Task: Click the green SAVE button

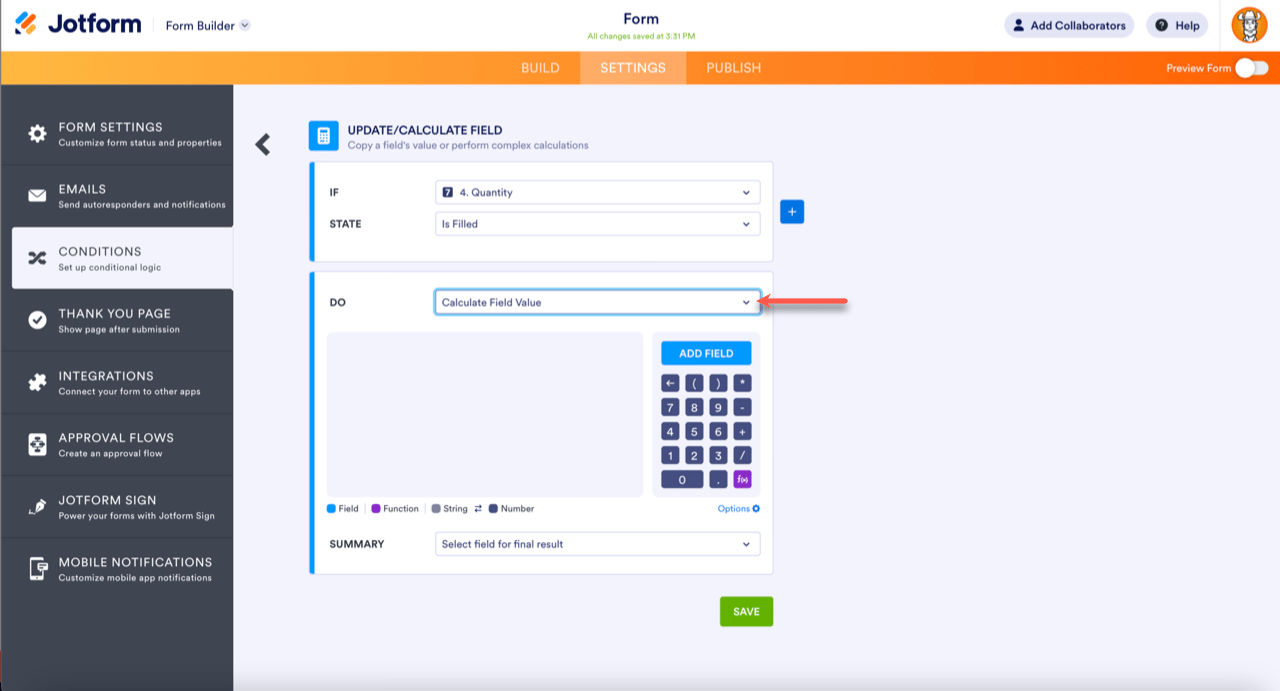Action: click(746, 612)
